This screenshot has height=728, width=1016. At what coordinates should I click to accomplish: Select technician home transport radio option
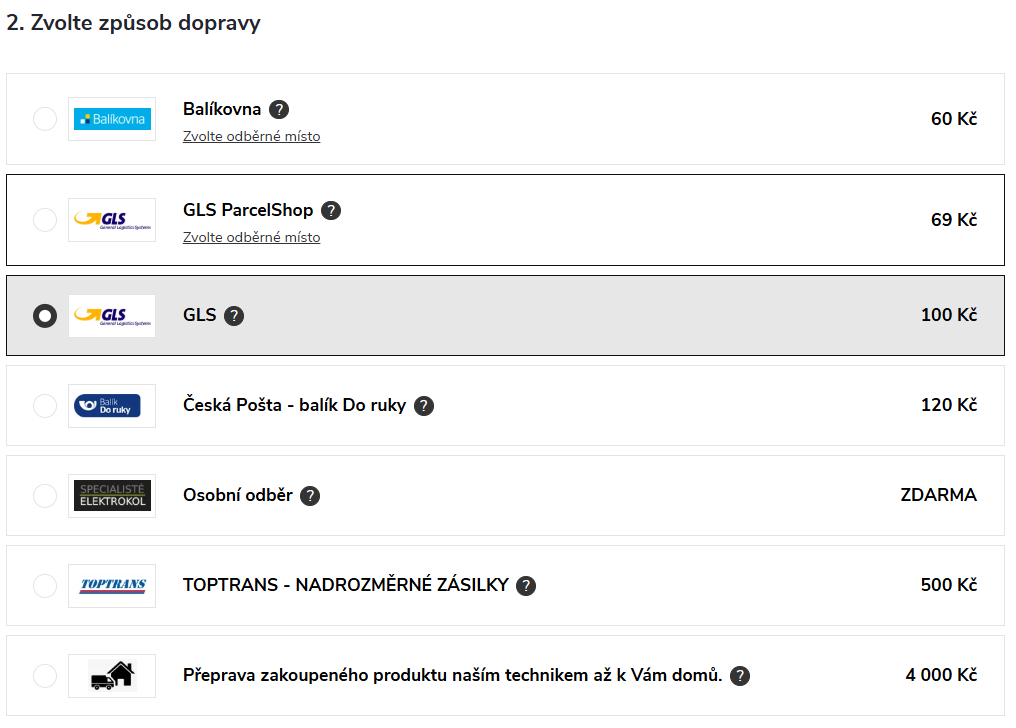45,676
